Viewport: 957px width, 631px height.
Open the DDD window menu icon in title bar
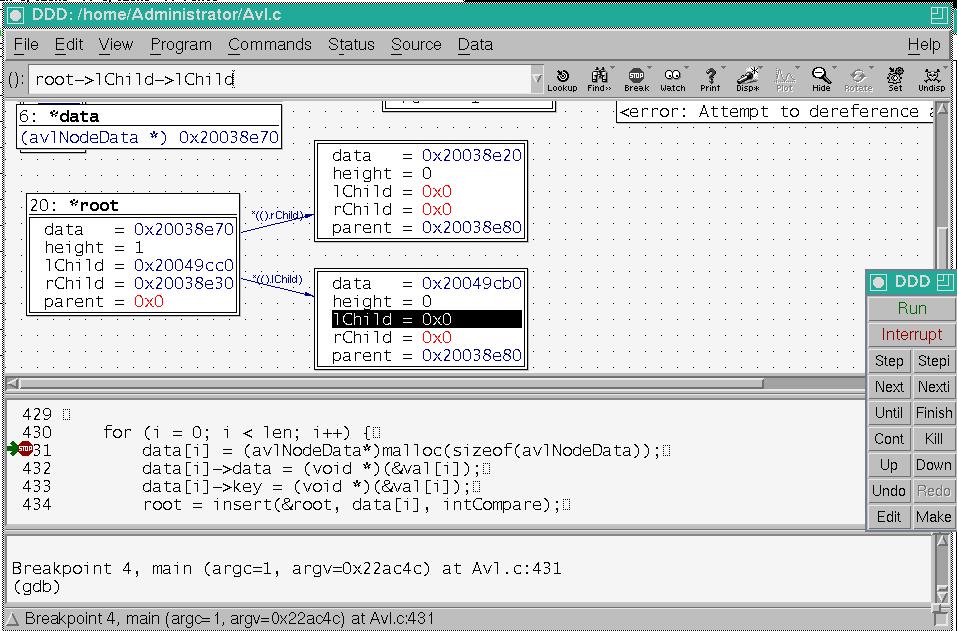pos(15,15)
